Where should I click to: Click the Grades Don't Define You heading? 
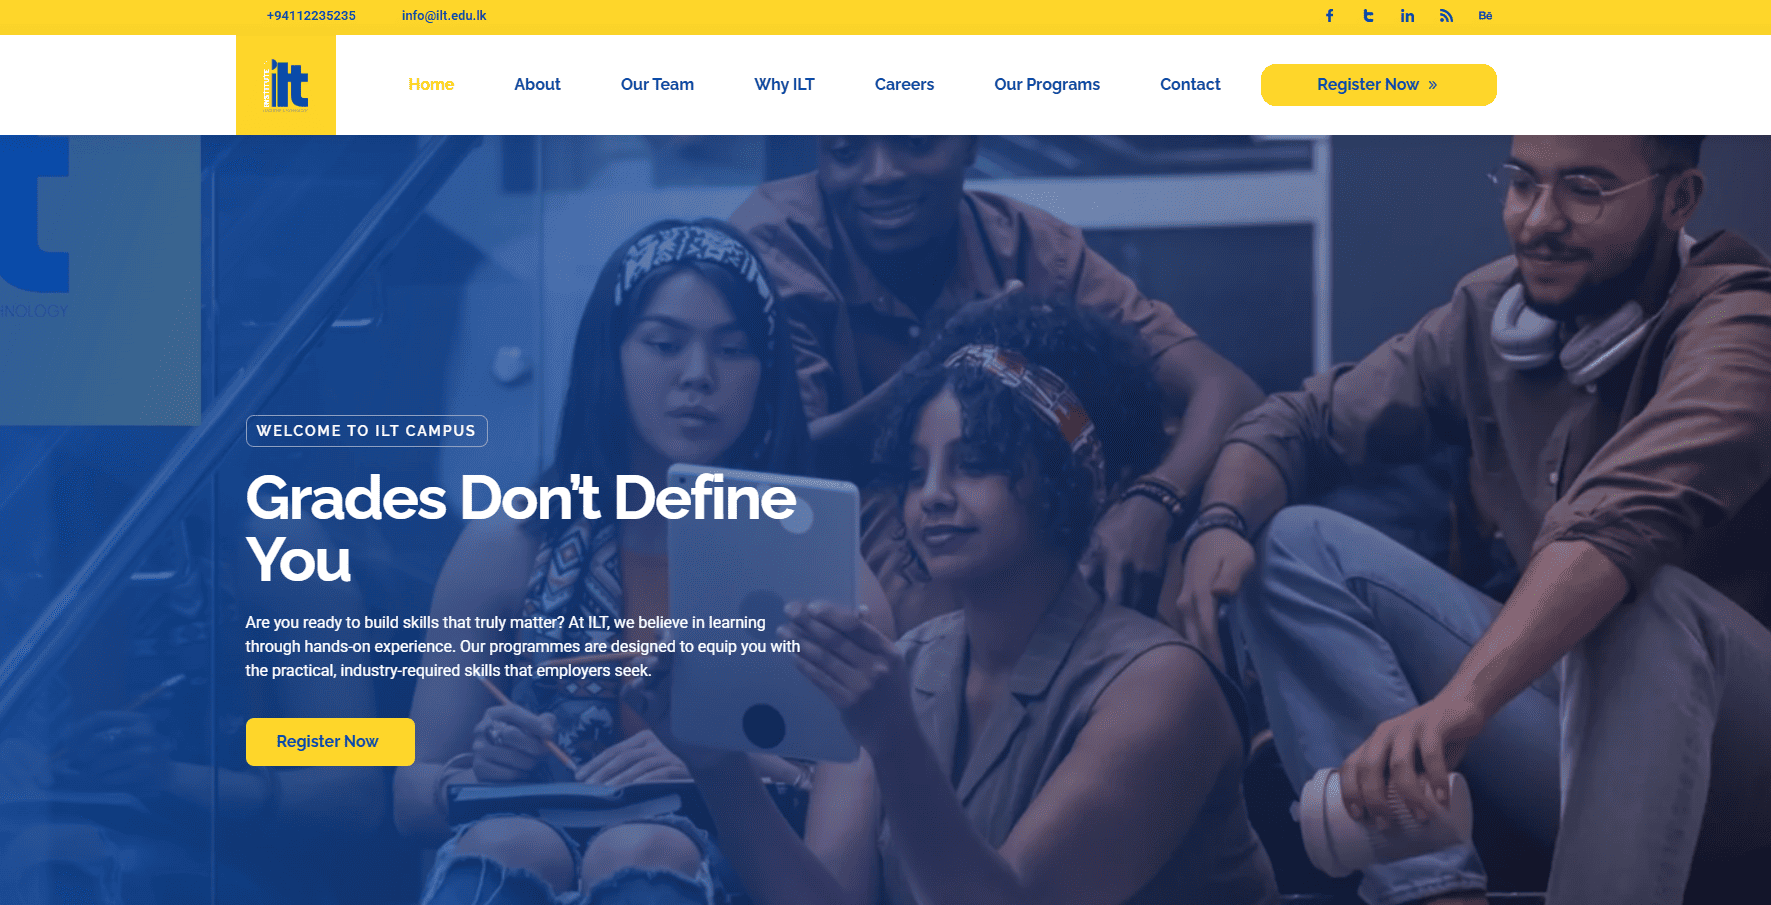pos(521,528)
